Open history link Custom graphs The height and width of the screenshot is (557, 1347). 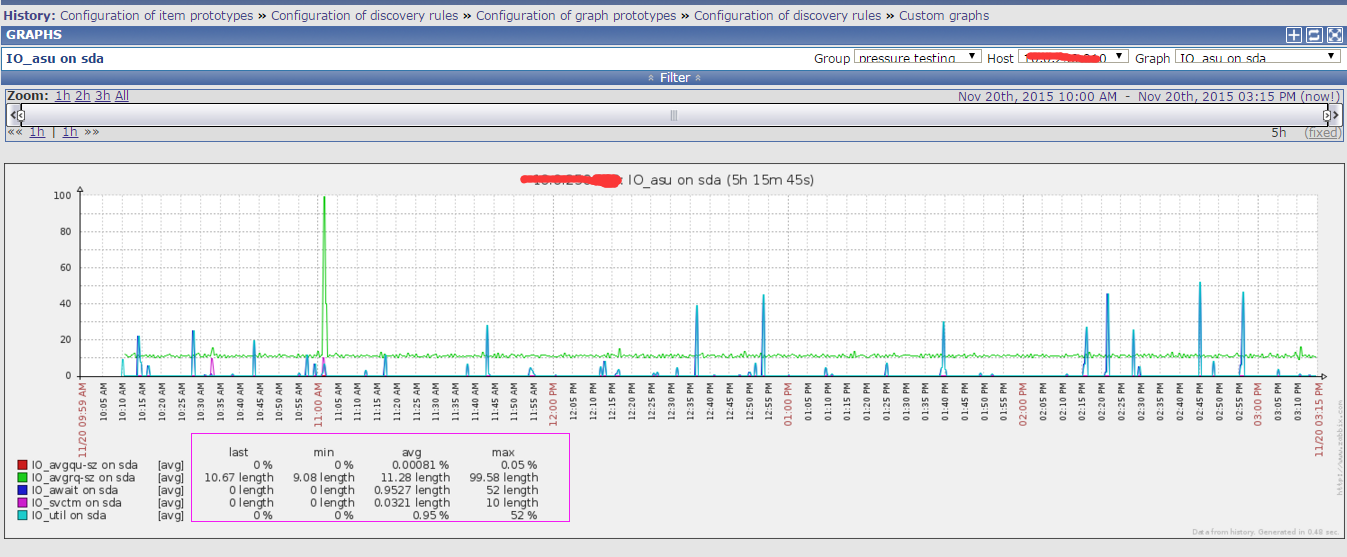pos(944,16)
